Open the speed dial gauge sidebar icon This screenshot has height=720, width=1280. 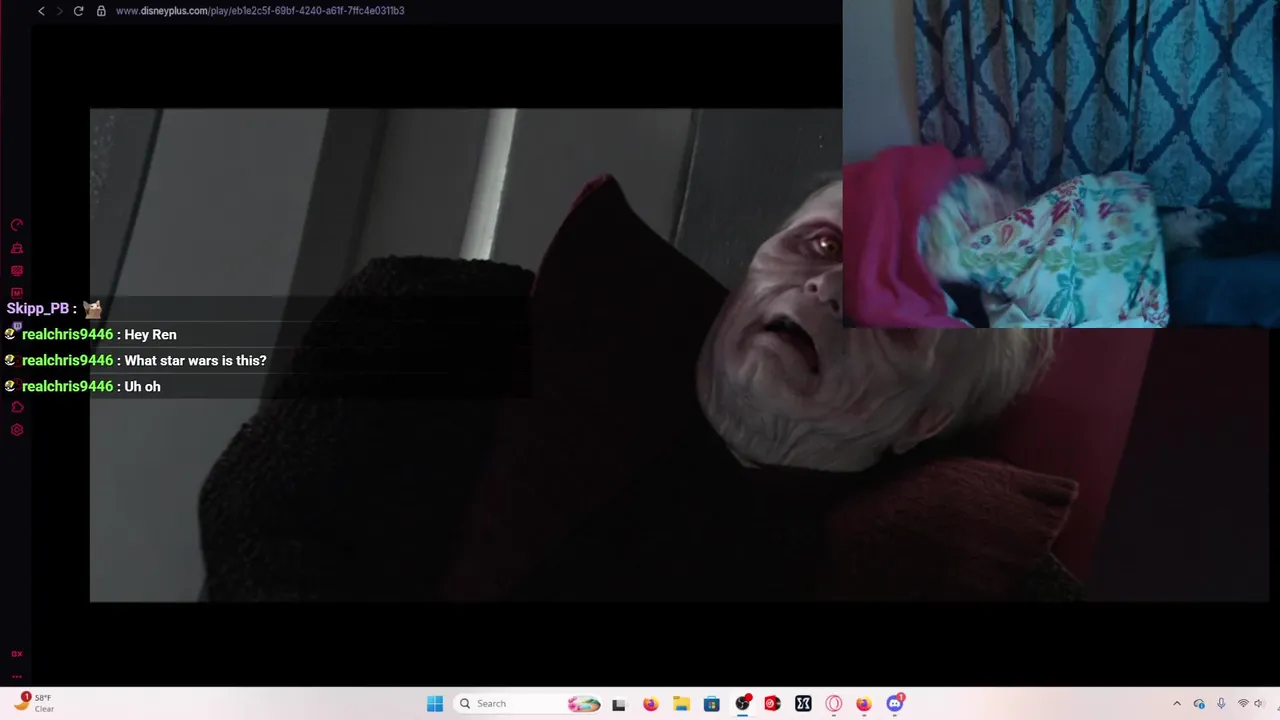click(x=17, y=225)
